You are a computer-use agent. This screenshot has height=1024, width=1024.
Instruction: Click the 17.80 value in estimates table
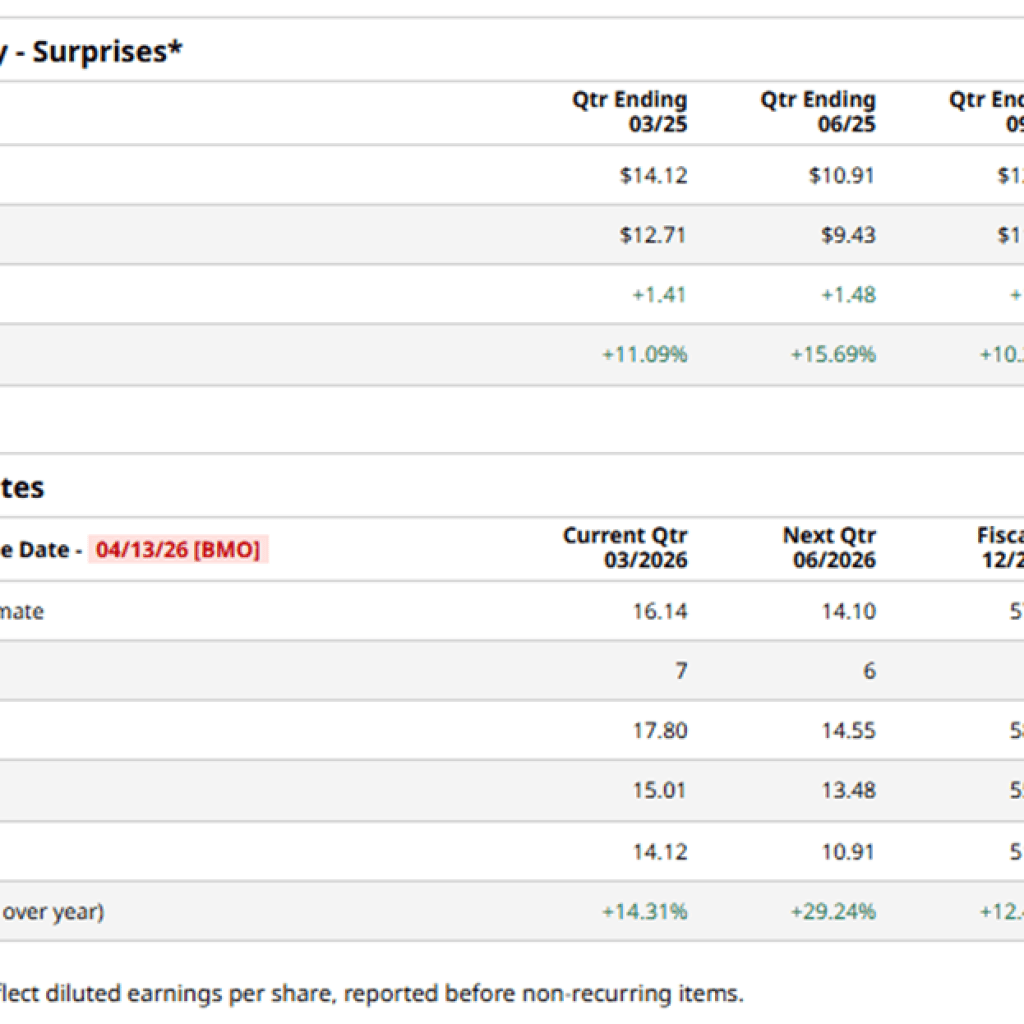(660, 731)
